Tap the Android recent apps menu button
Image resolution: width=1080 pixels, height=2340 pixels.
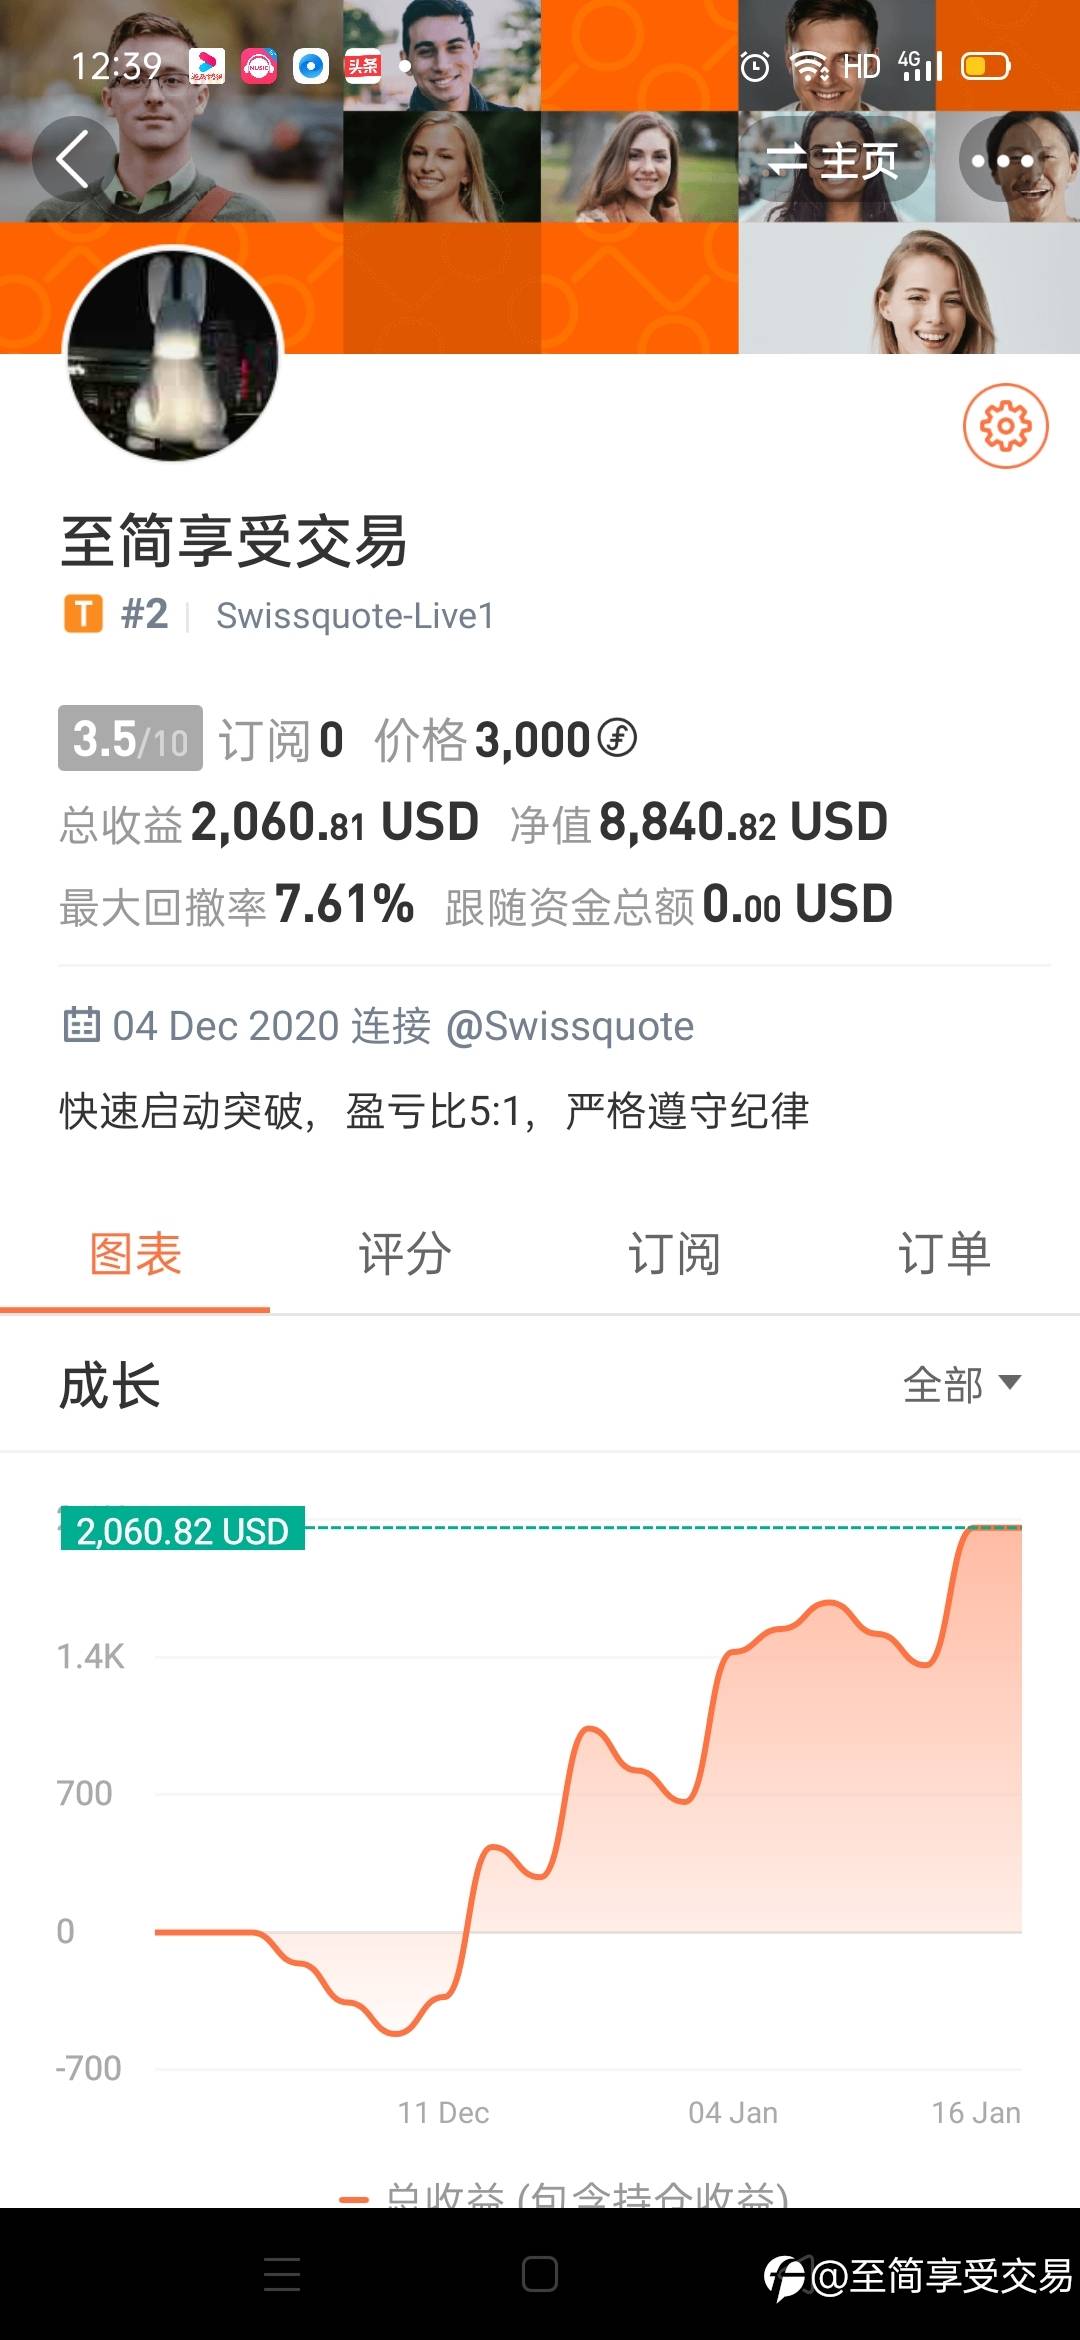click(282, 2274)
